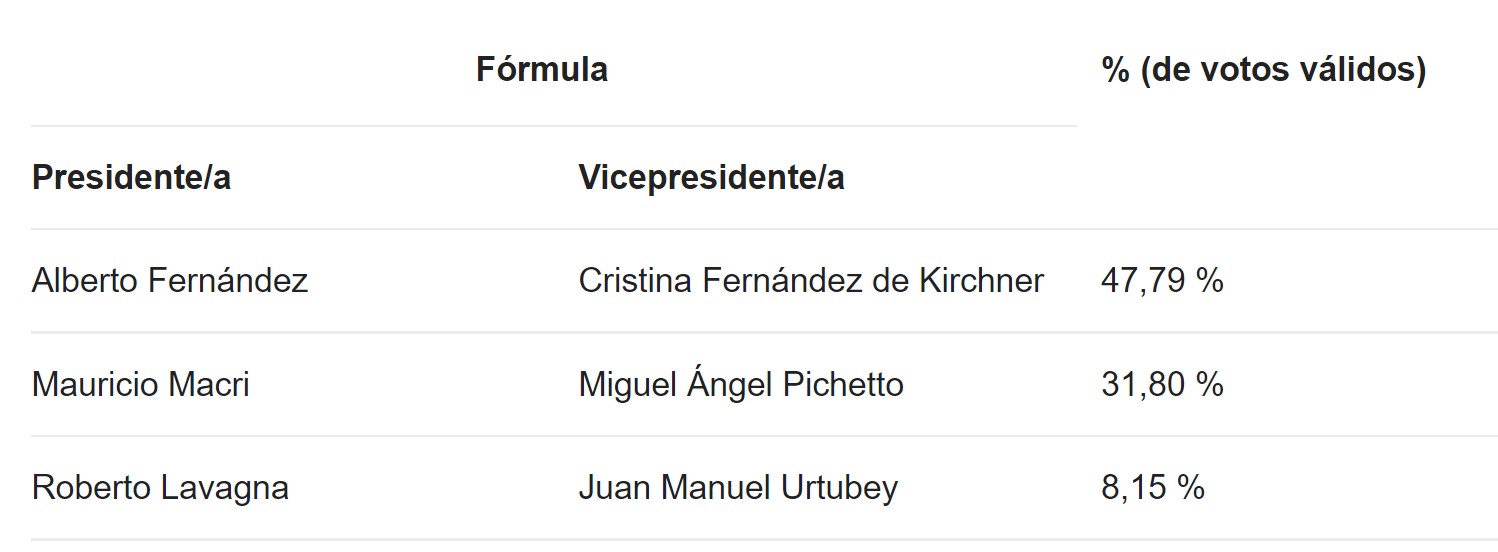Screen dimensions: 1498x552
Task: Click the Fórmula column header
Action: (x=541, y=69)
